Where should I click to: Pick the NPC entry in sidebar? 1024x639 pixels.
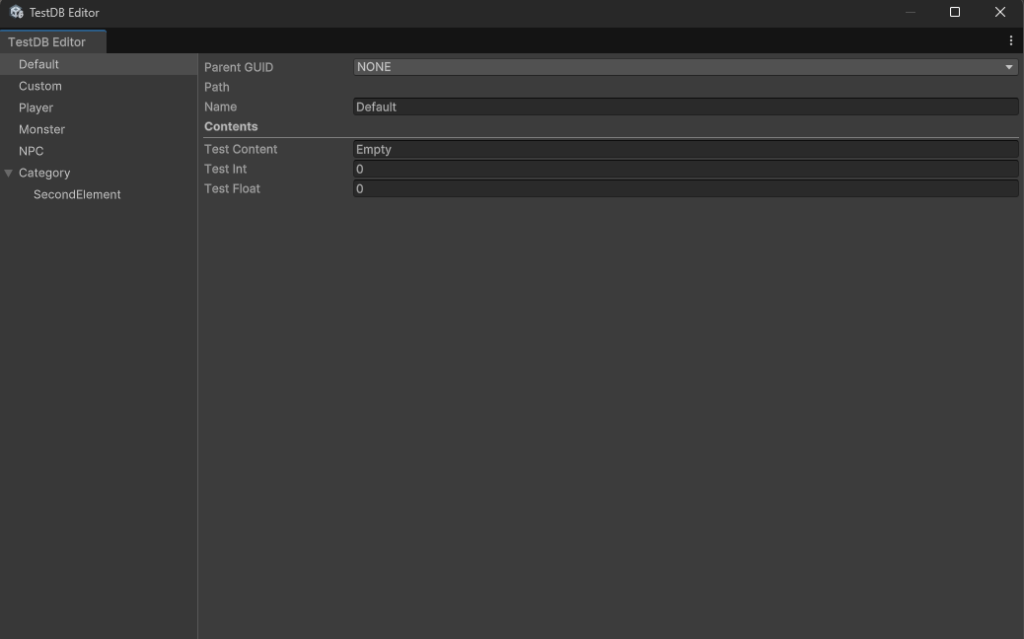31,151
